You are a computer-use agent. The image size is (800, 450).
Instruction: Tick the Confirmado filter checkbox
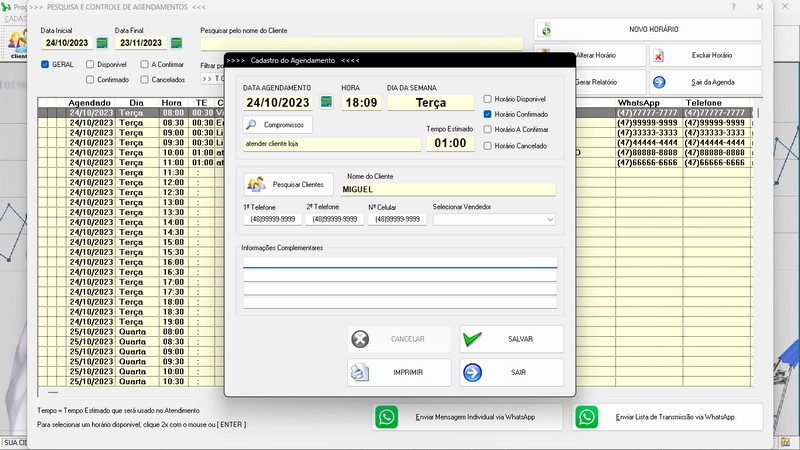point(90,80)
